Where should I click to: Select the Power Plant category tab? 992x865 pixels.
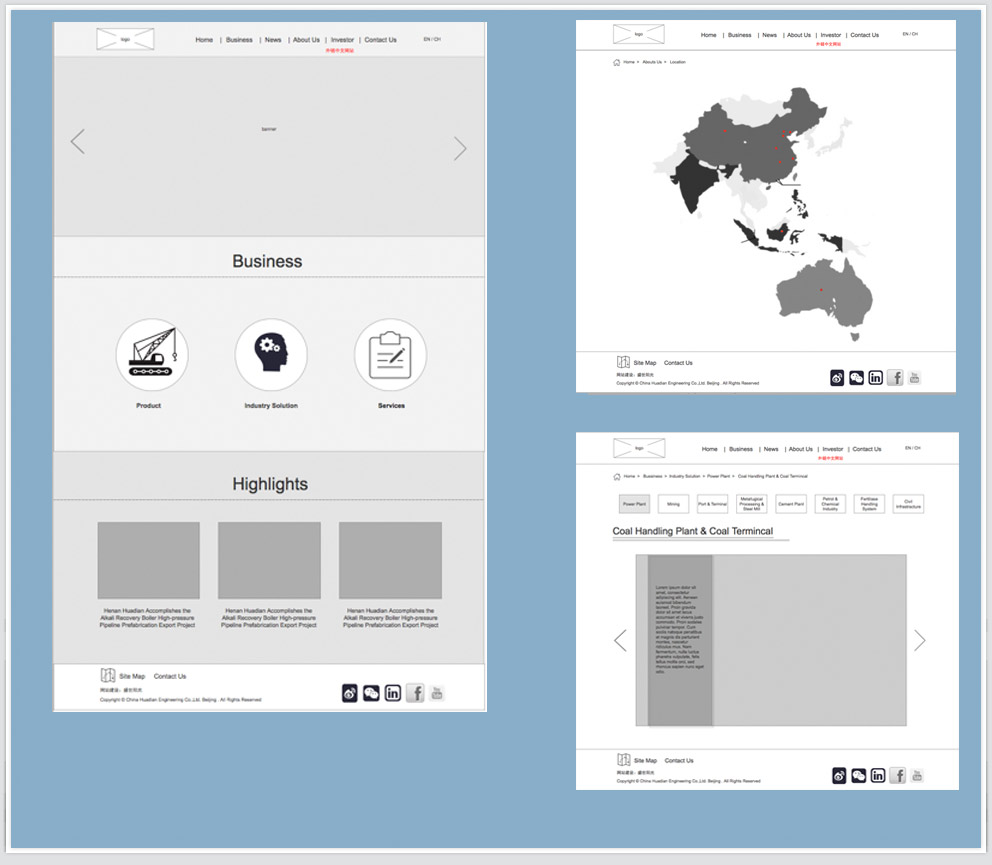(635, 504)
